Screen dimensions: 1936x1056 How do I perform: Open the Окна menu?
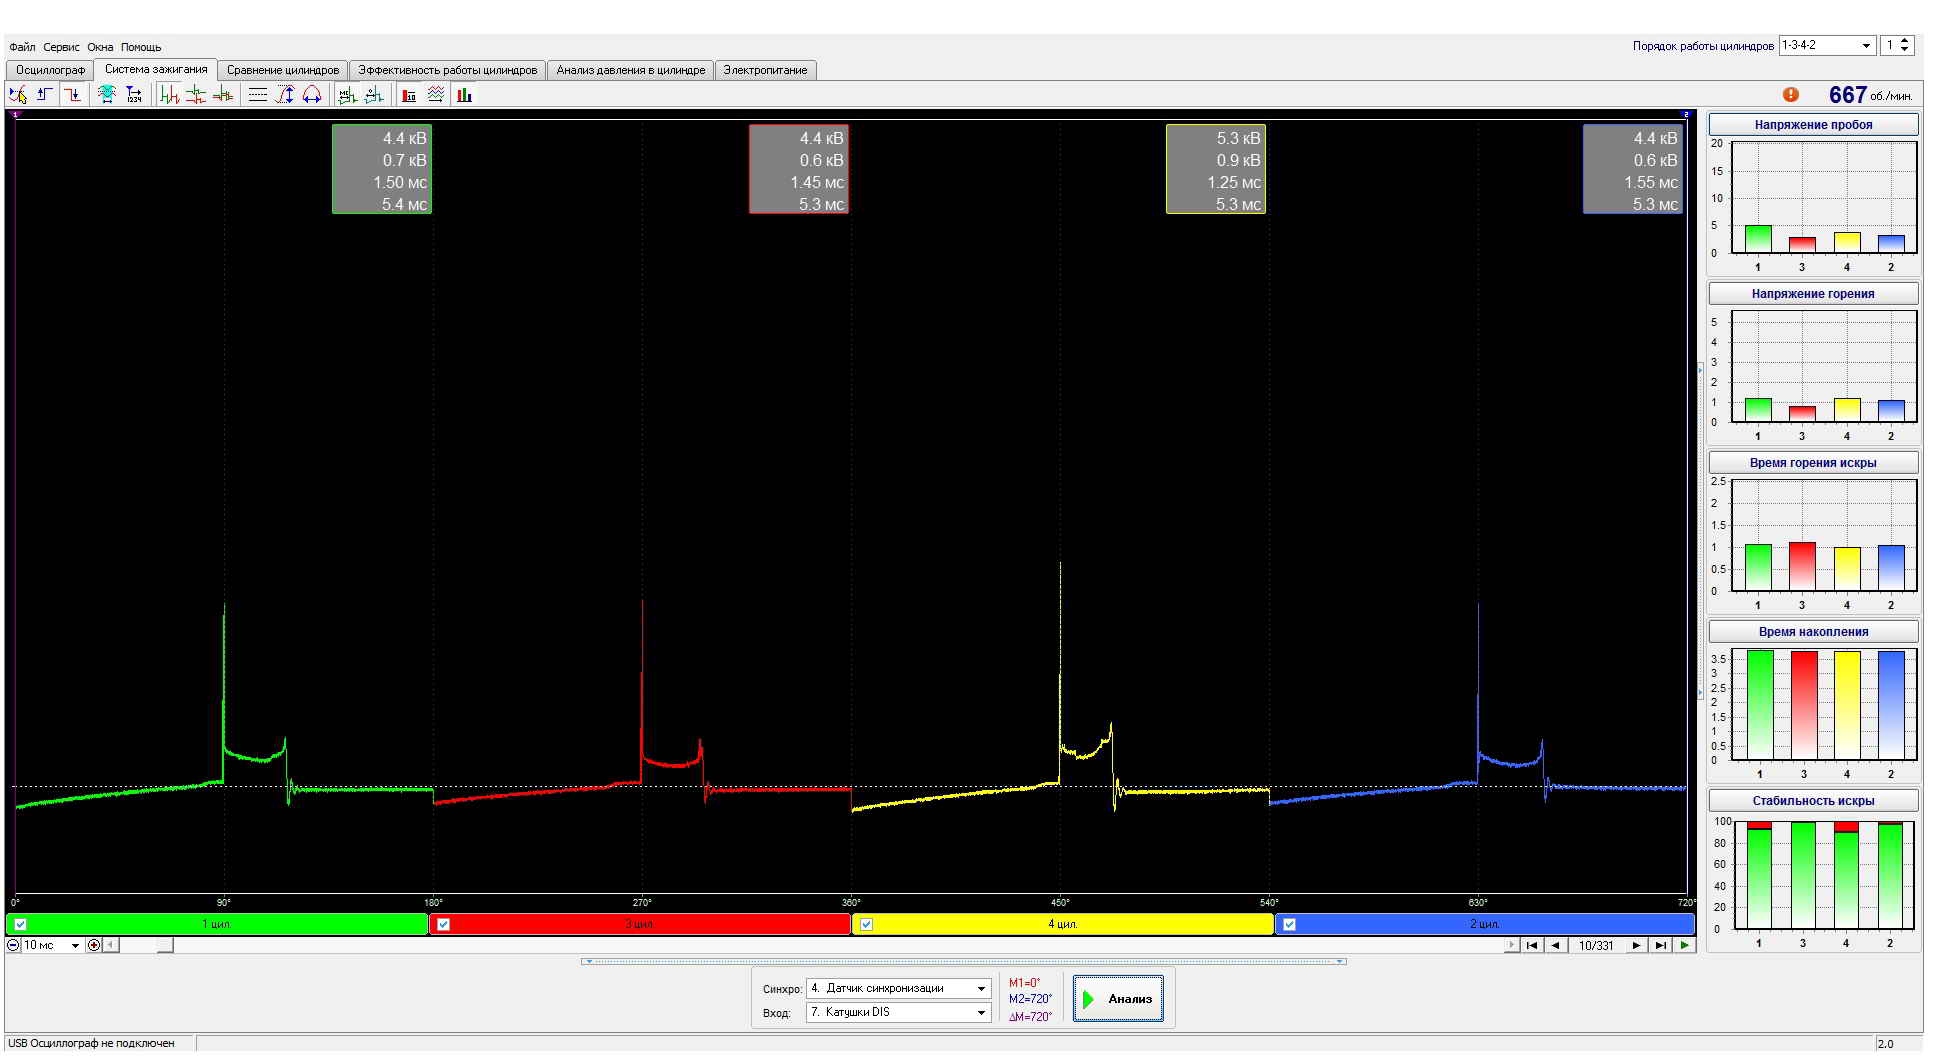coord(100,47)
